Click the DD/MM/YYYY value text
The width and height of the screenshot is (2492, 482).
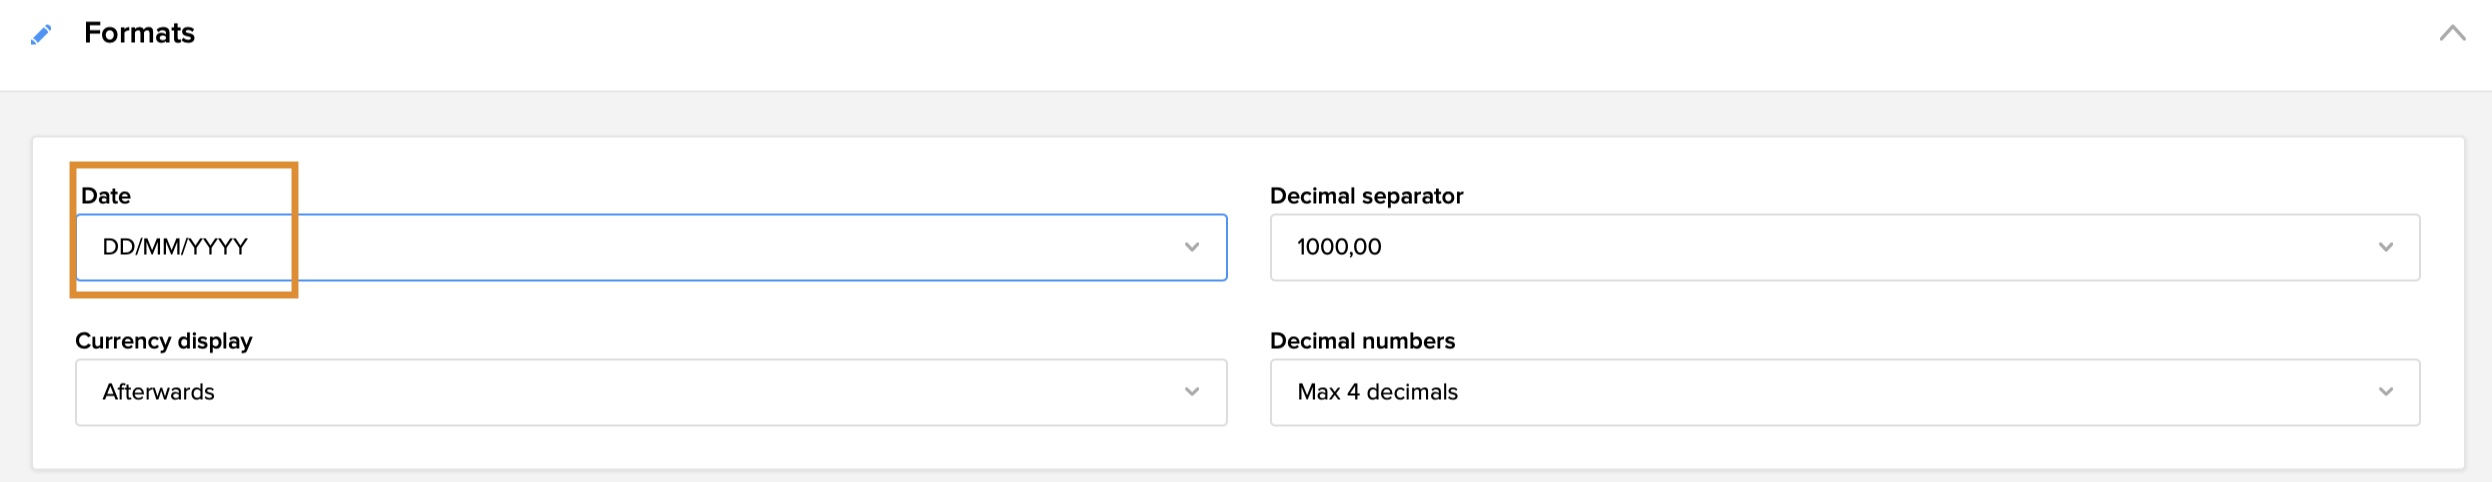(175, 247)
